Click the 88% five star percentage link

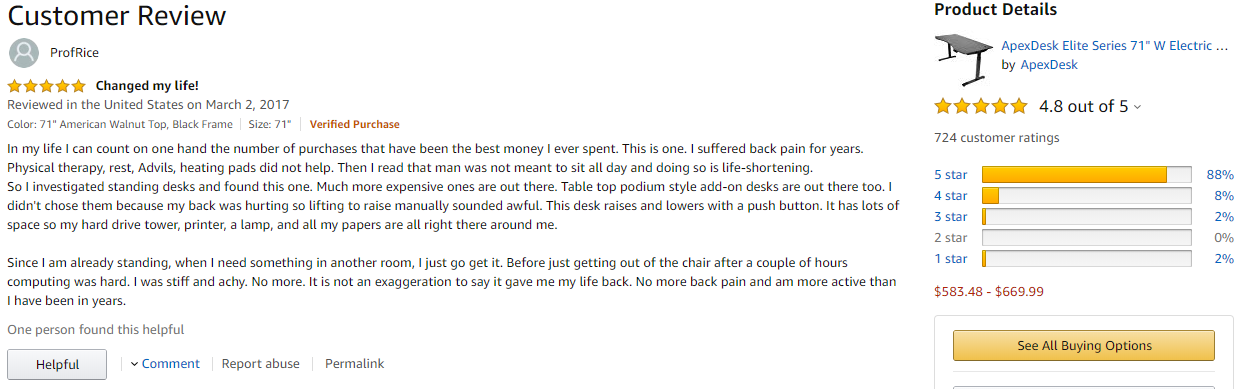click(1220, 175)
